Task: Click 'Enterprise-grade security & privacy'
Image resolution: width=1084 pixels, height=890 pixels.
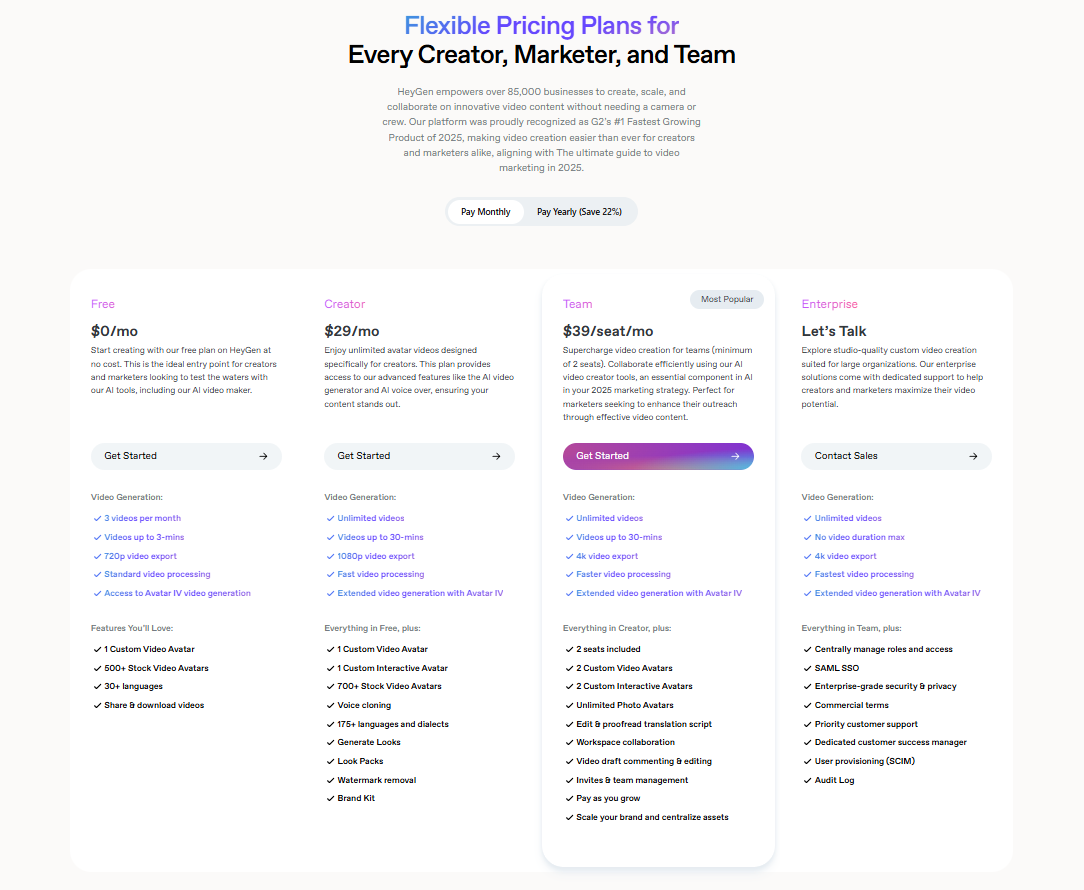Action: pos(885,687)
